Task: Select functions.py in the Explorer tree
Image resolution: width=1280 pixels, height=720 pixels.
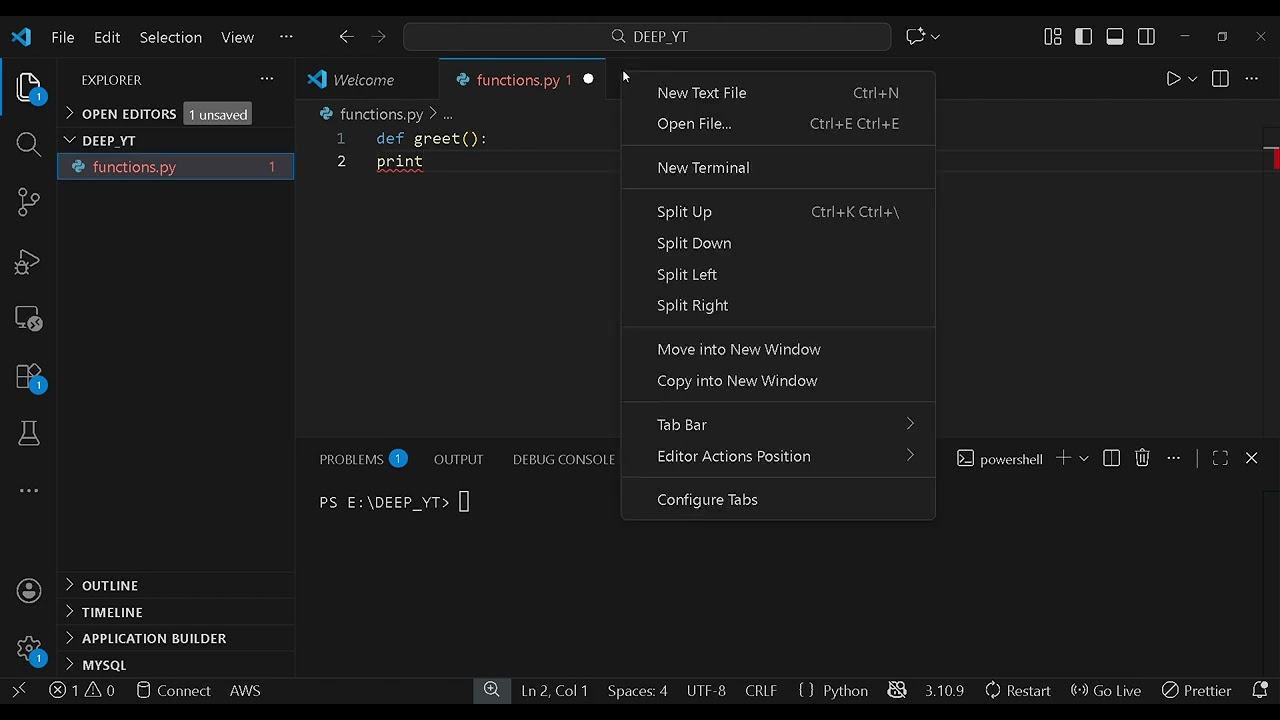Action: tap(134, 167)
